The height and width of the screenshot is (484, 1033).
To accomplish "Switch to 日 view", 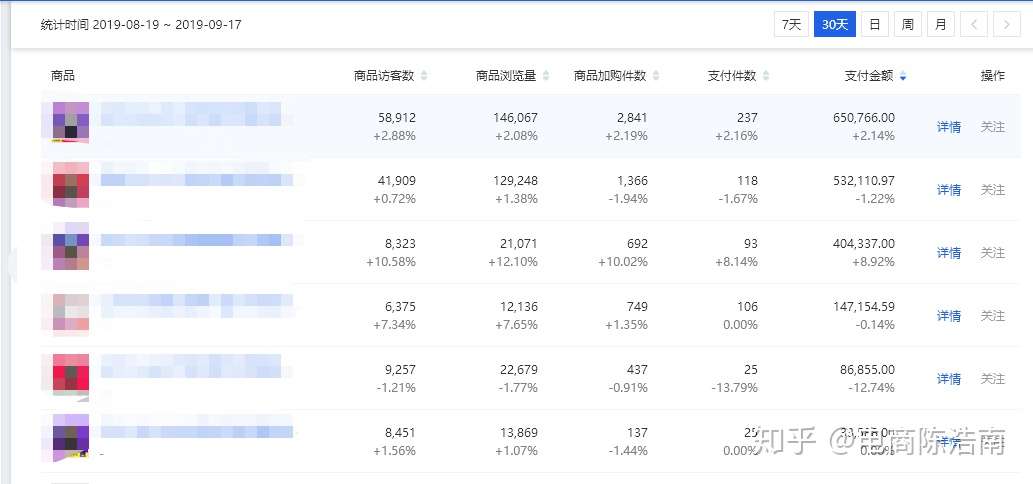I will pos(875,25).
